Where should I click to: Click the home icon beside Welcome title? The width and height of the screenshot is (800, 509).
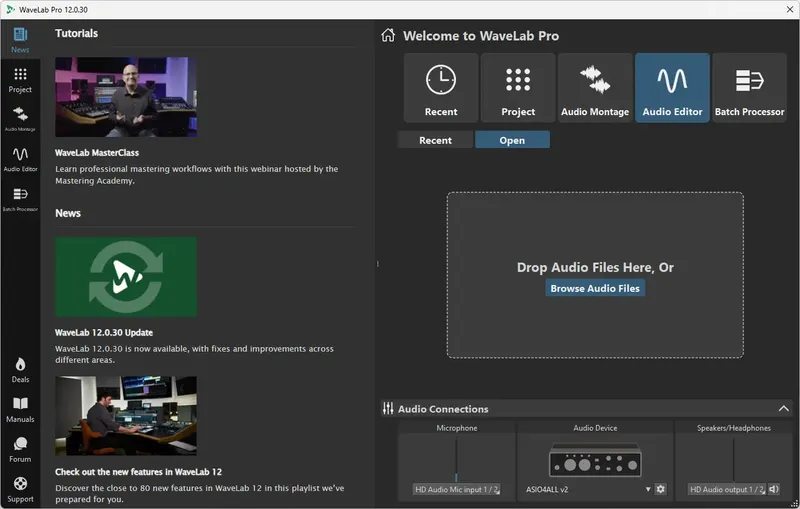click(x=388, y=35)
